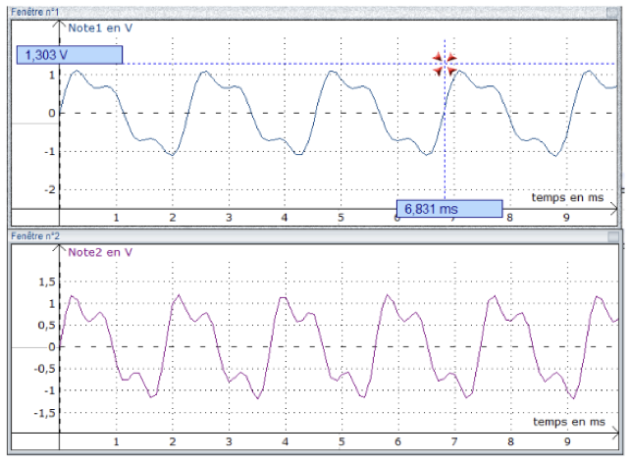Click the -1,5 label on Note2 voltage axis

click(x=42, y=411)
